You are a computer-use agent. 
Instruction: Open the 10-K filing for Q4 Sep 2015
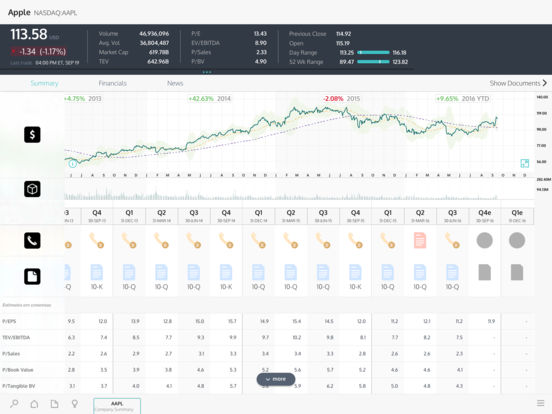click(355, 277)
